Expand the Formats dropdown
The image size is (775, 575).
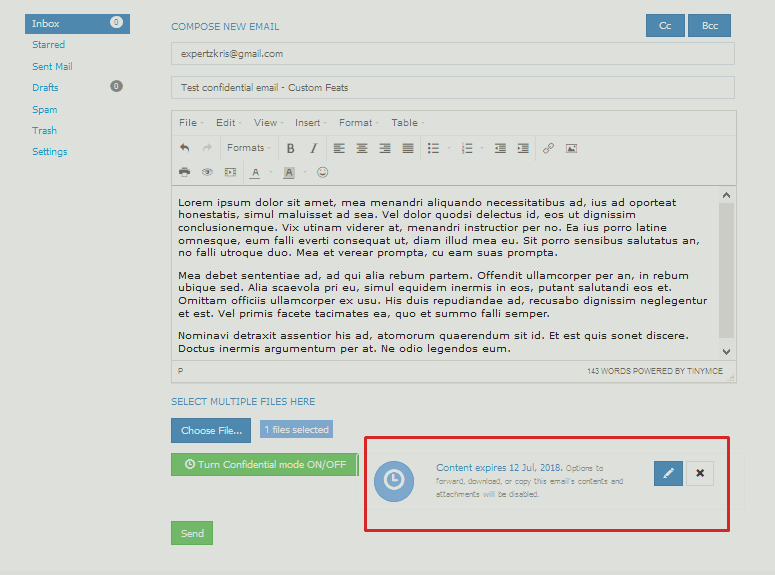tap(248, 148)
